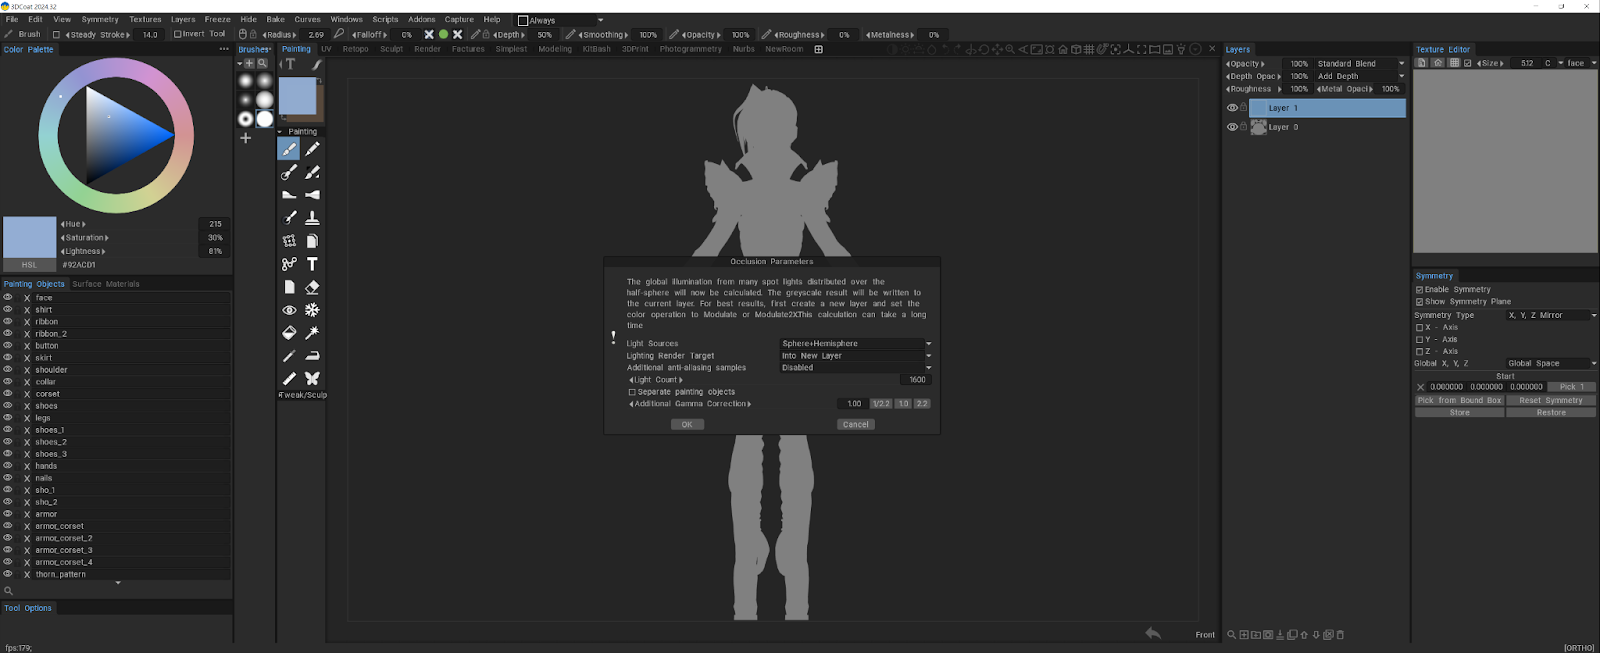Image resolution: width=1600 pixels, height=653 pixels.
Task: Open Add Depth dropdown in Layers
Action: point(1360,76)
